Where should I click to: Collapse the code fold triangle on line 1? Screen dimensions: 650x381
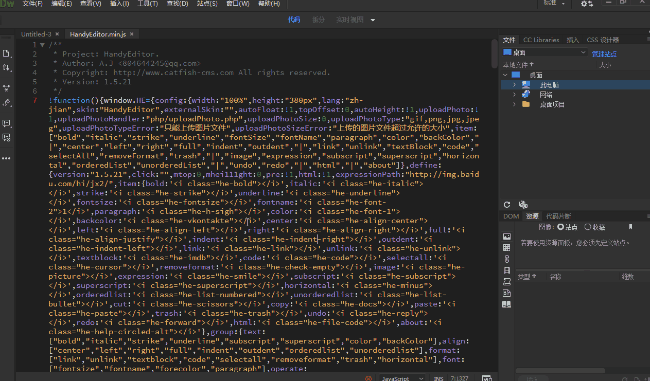pos(42,45)
